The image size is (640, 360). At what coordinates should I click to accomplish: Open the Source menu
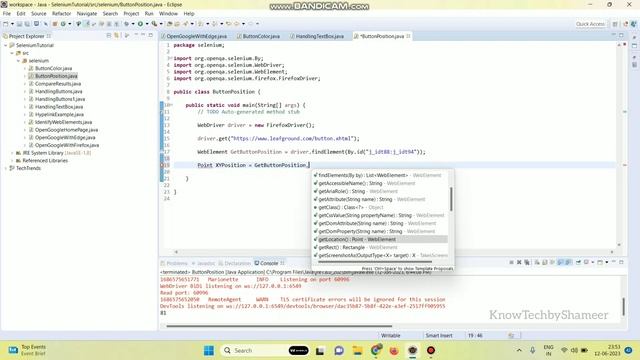pos(38,13)
